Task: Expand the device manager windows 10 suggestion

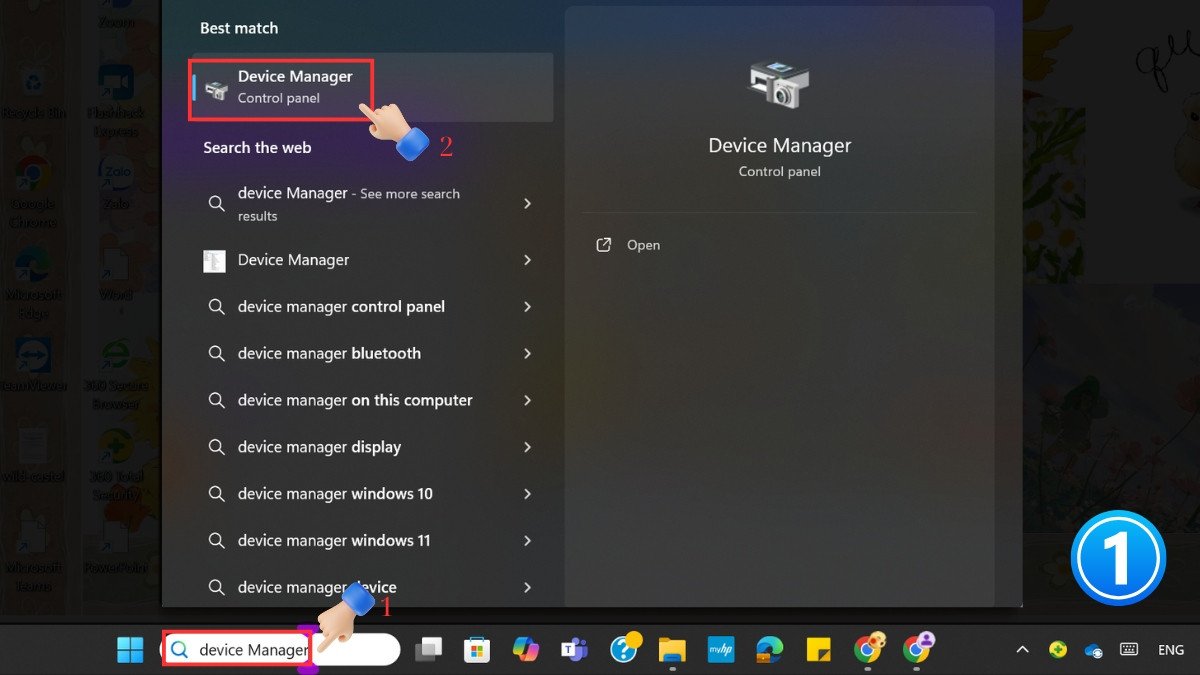Action: [337, 493]
